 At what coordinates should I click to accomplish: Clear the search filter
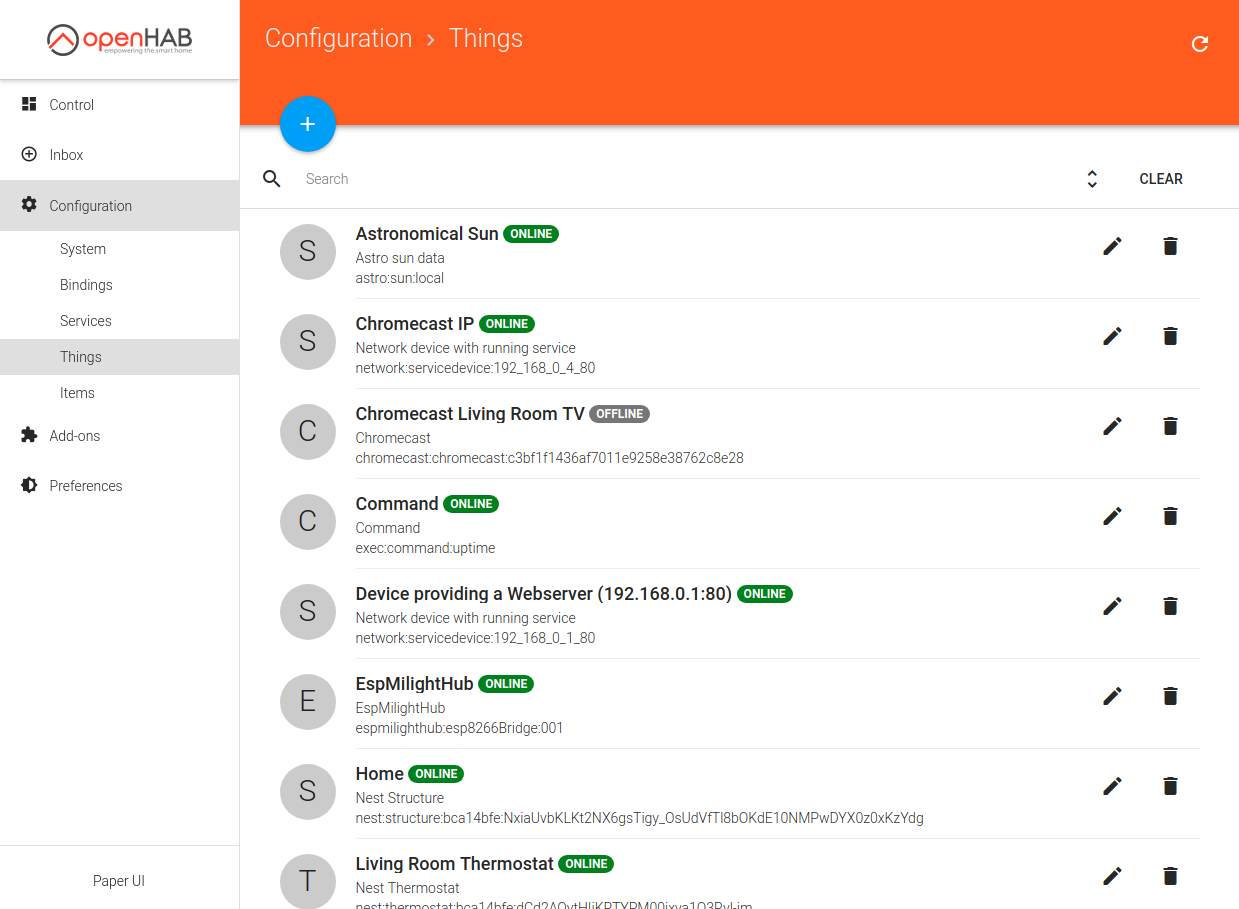click(1161, 178)
